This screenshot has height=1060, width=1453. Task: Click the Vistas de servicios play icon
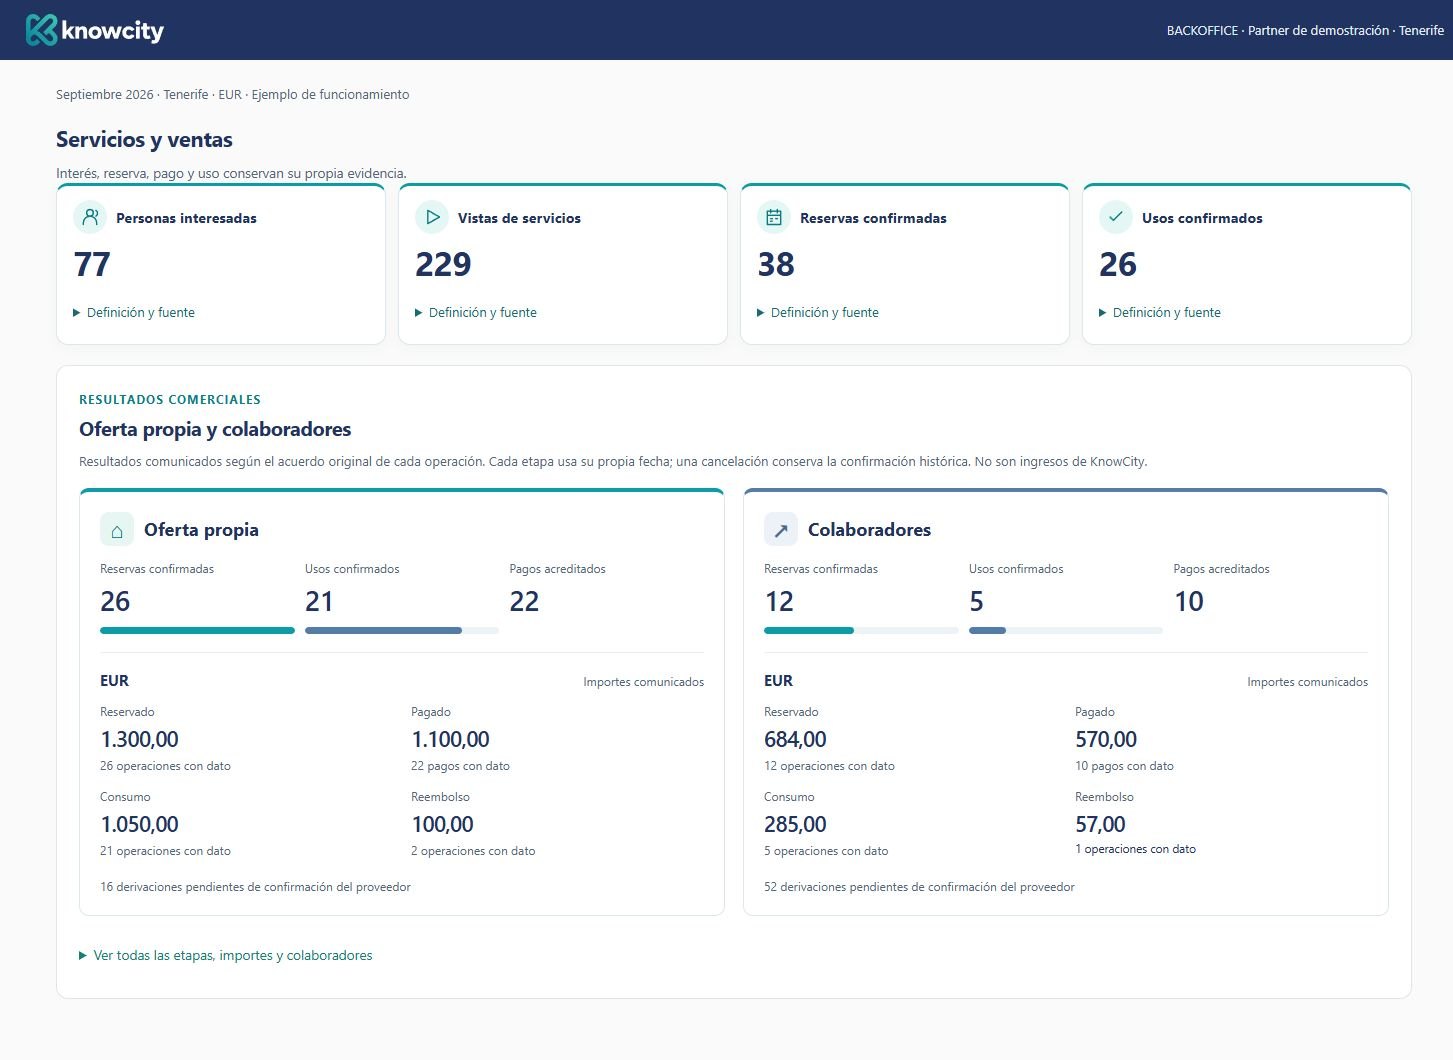[432, 217]
